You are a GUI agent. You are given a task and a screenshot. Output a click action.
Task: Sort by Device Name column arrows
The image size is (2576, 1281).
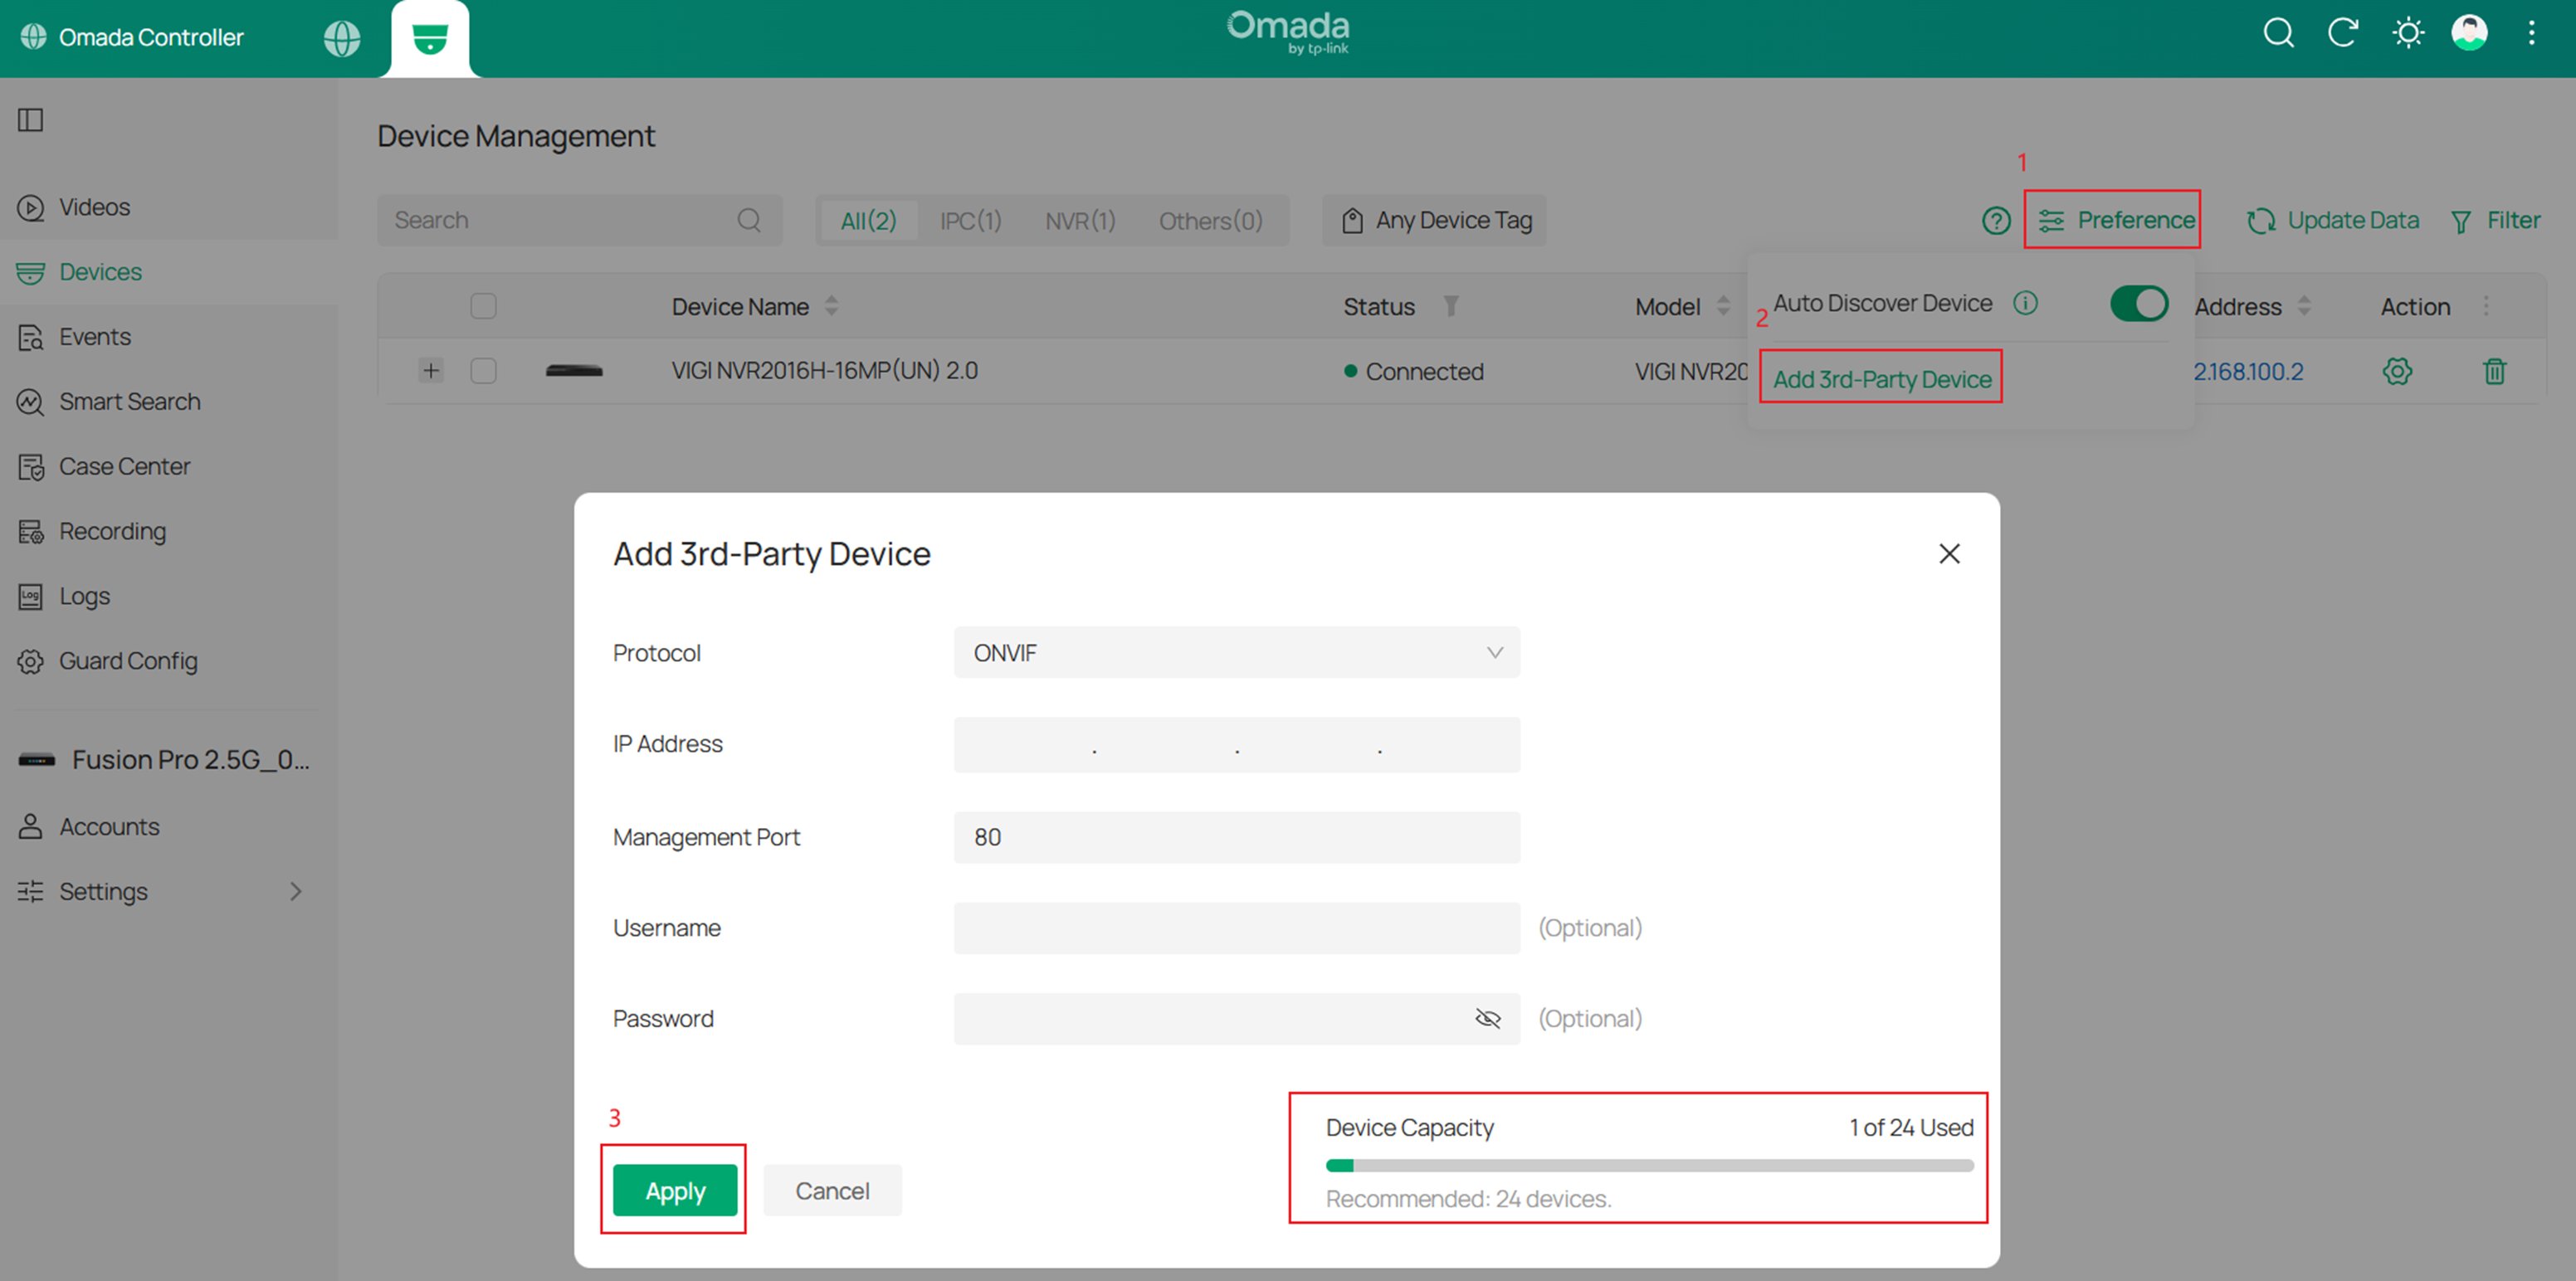[x=831, y=306]
